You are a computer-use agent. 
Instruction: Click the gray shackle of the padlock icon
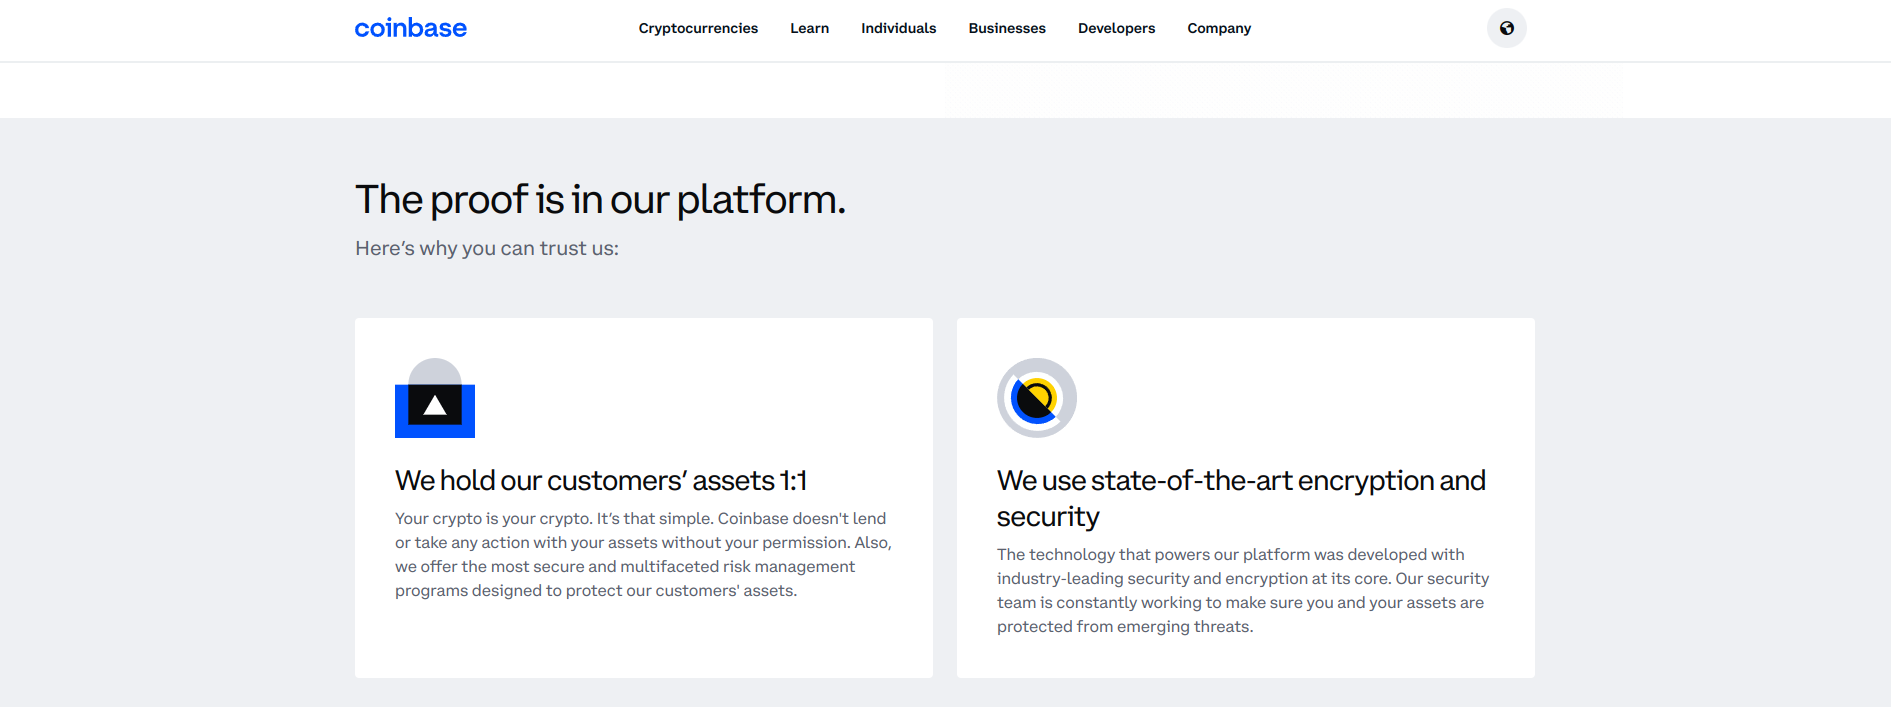coord(434,370)
